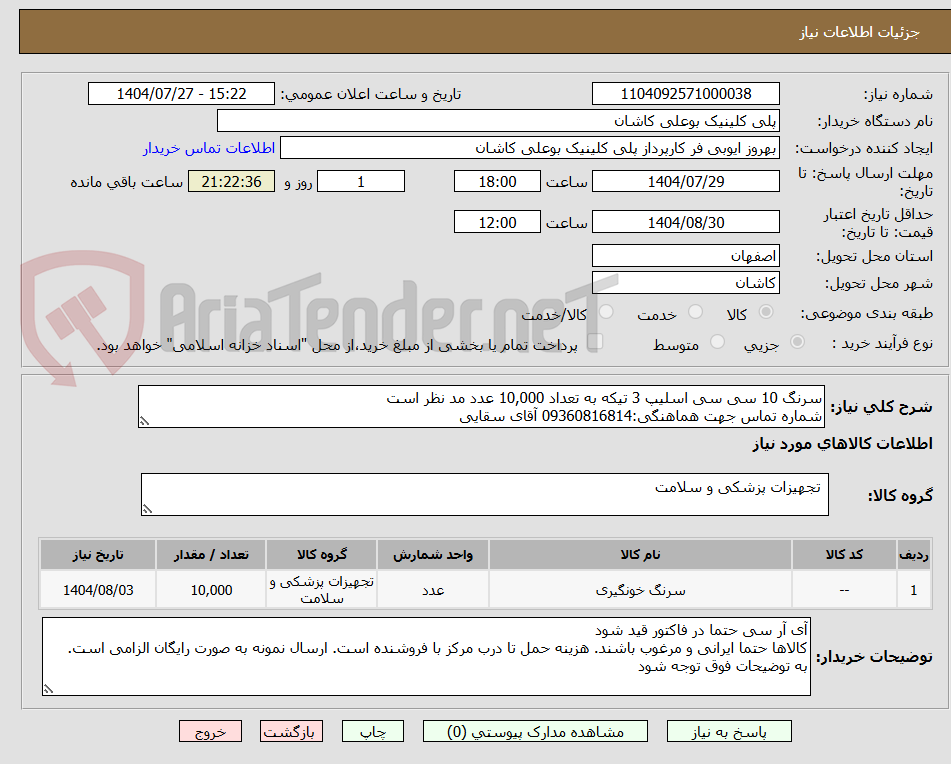Select the خدمت classification radio button
951x764 pixels.
(x=694, y=310)
